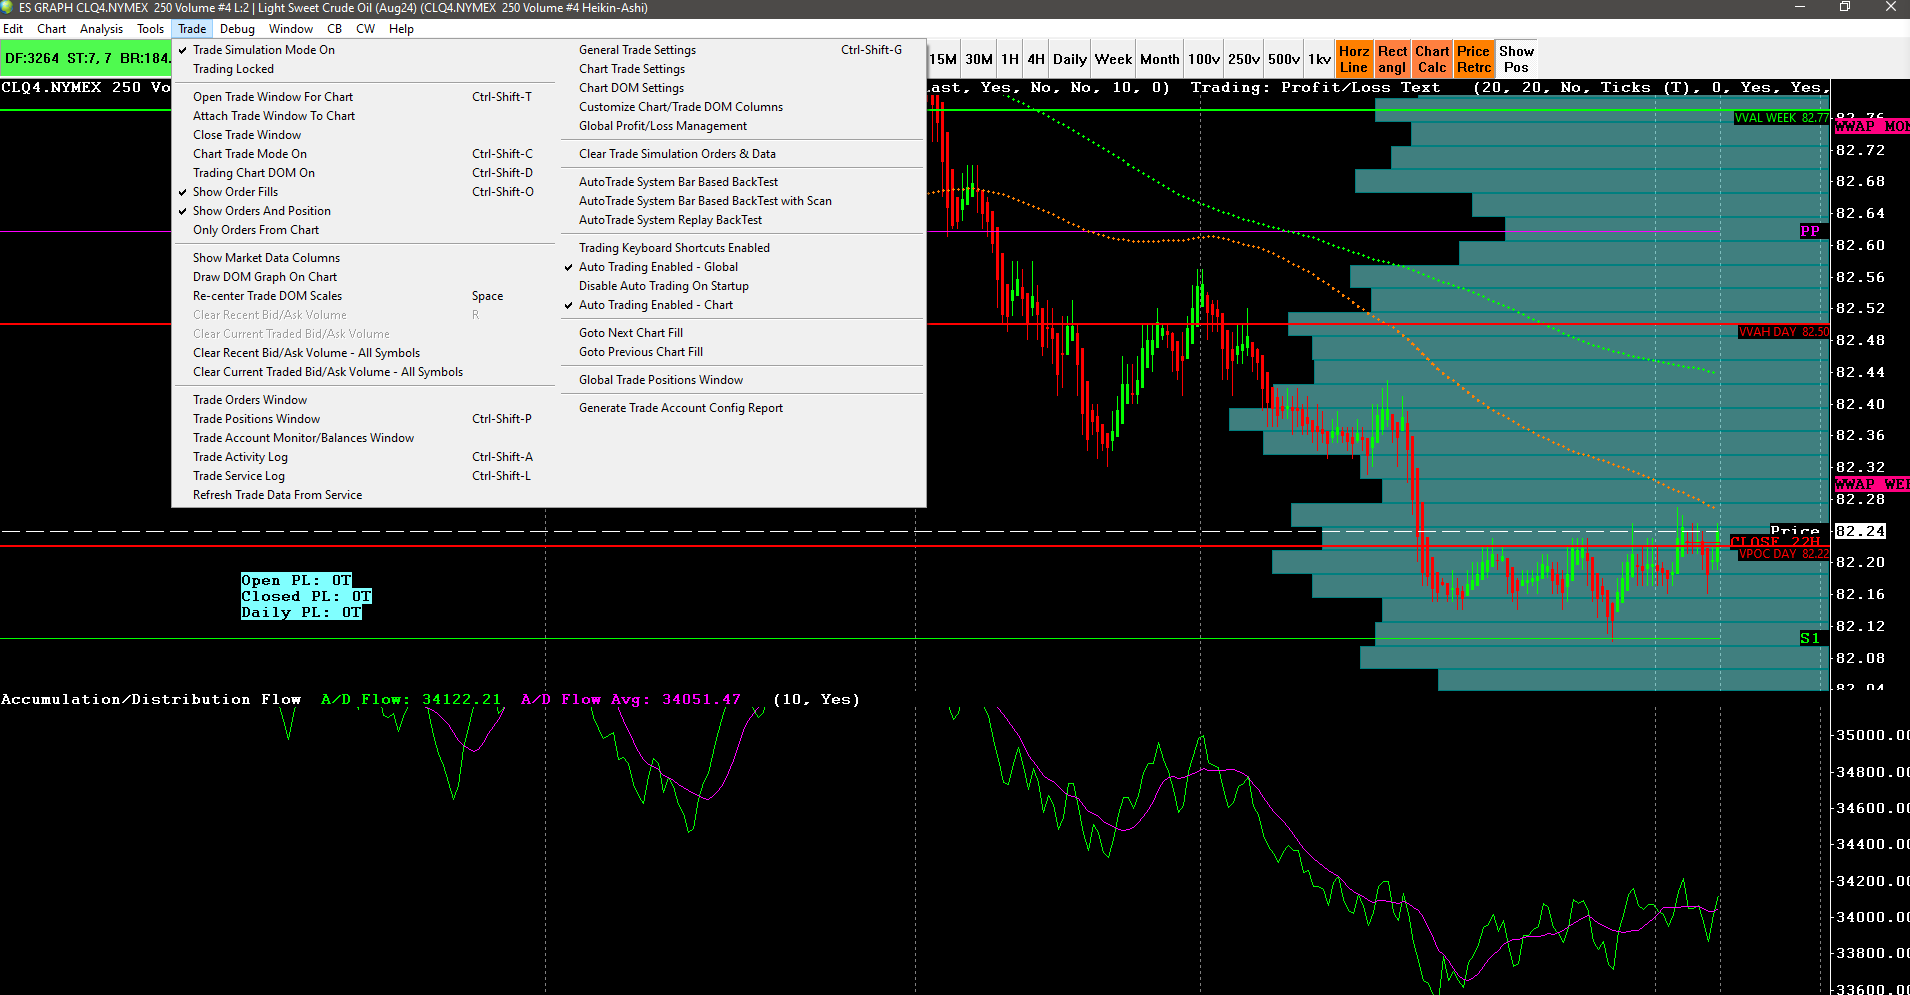Switch chart to 250v volume bars
The height and width of the screenshot is (995, 1910).
[1244, 59]
